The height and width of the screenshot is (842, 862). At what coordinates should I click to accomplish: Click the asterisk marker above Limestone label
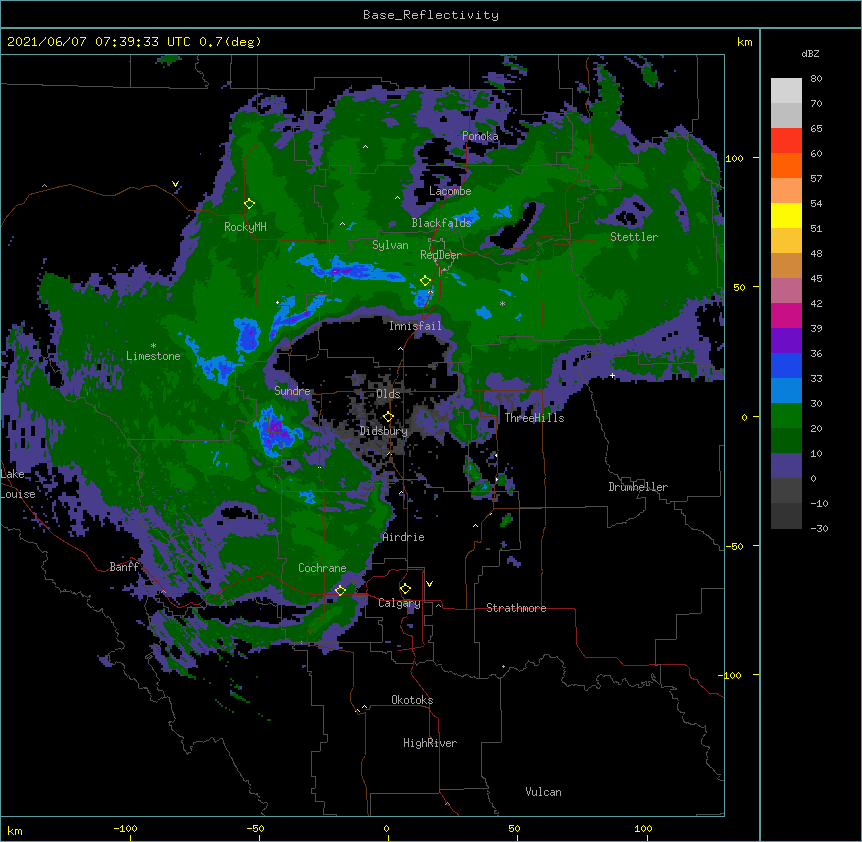[x=153, y=346]
